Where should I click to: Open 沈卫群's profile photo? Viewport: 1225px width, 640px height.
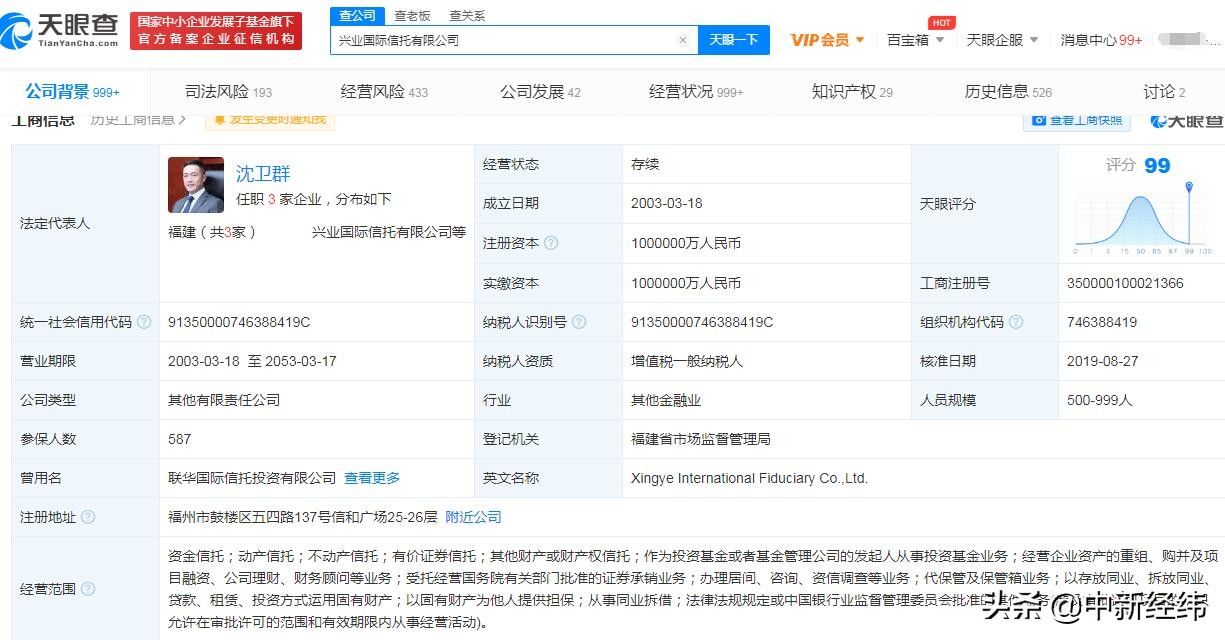[x=196, y=185]
